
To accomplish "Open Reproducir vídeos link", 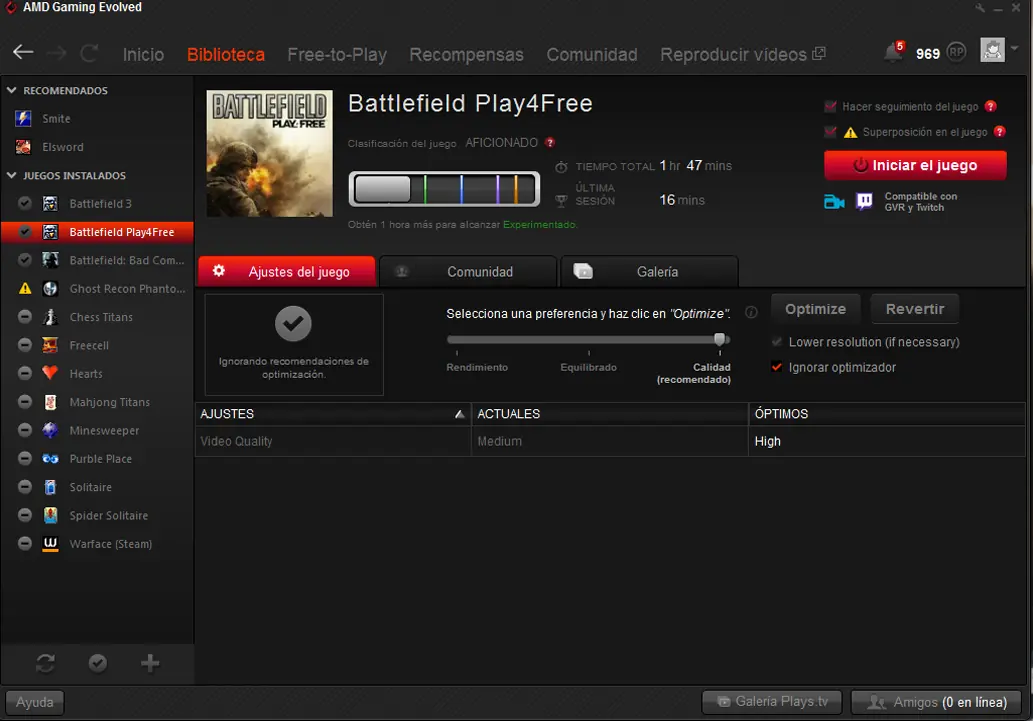I will pos(742,54).
